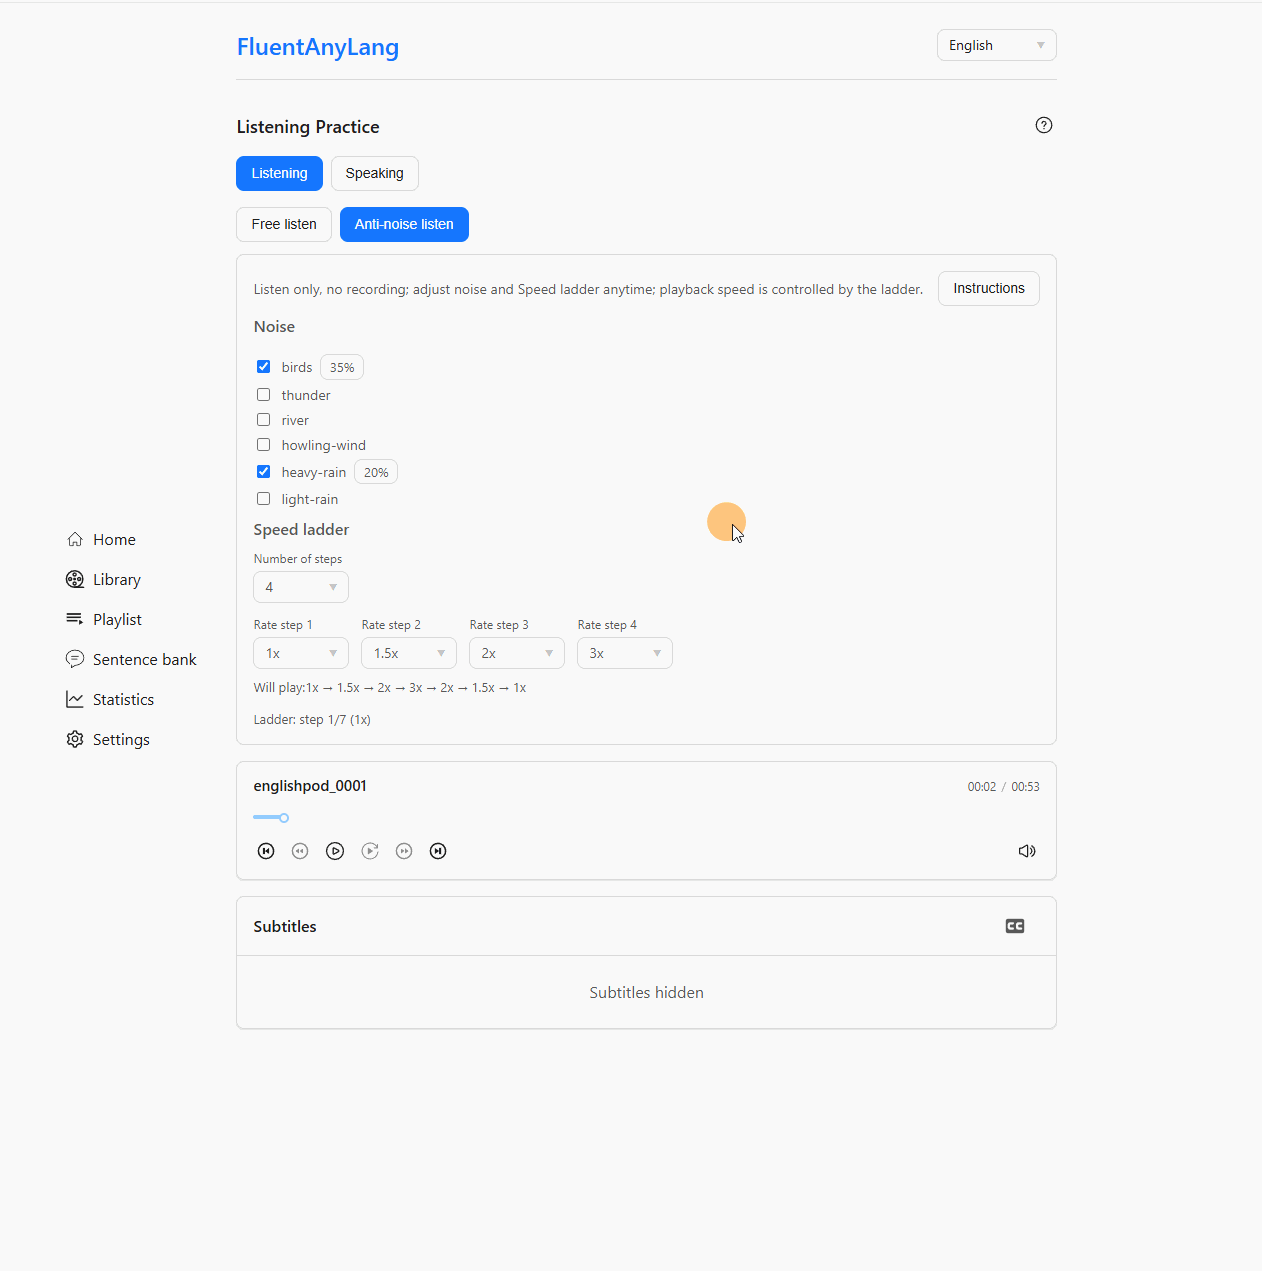
Task: Open the Rate step 2 dropdown
Action: click(x=409, y=653)
